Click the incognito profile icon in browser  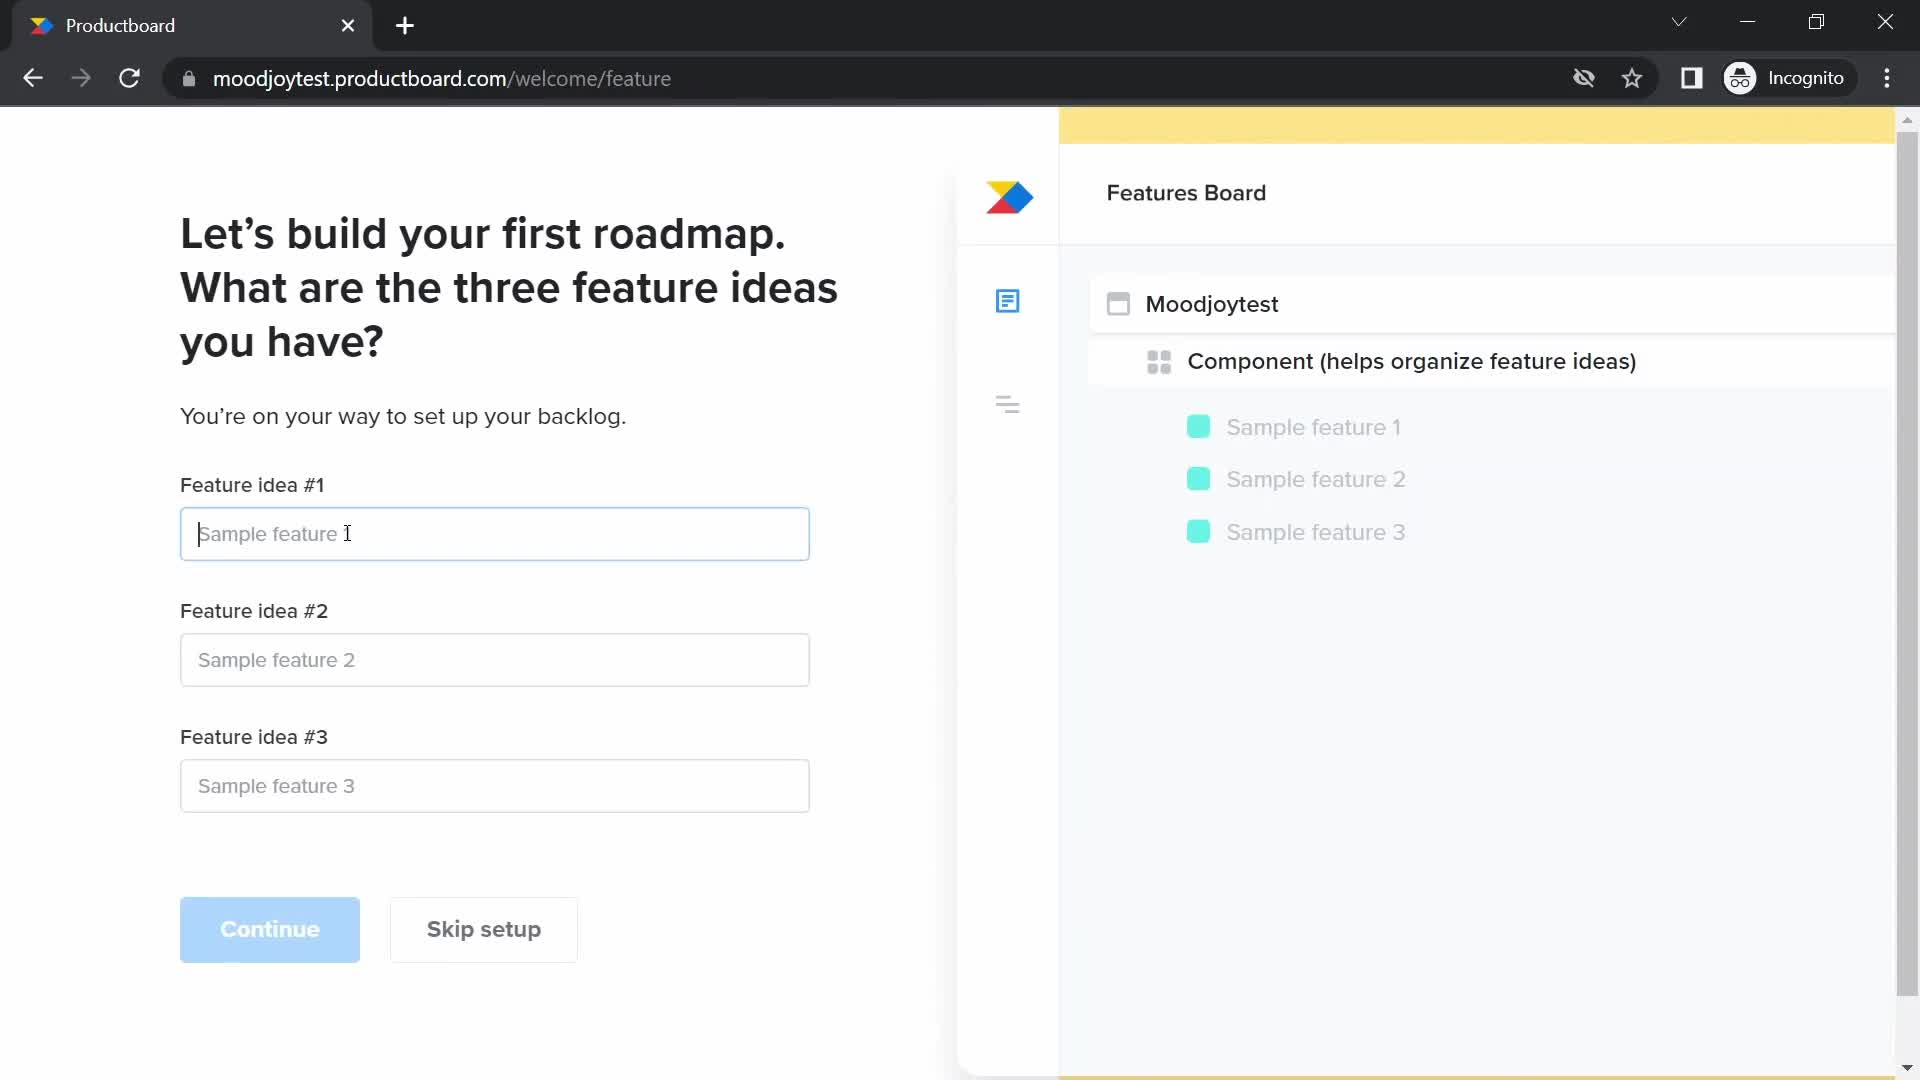point(1743,78)
